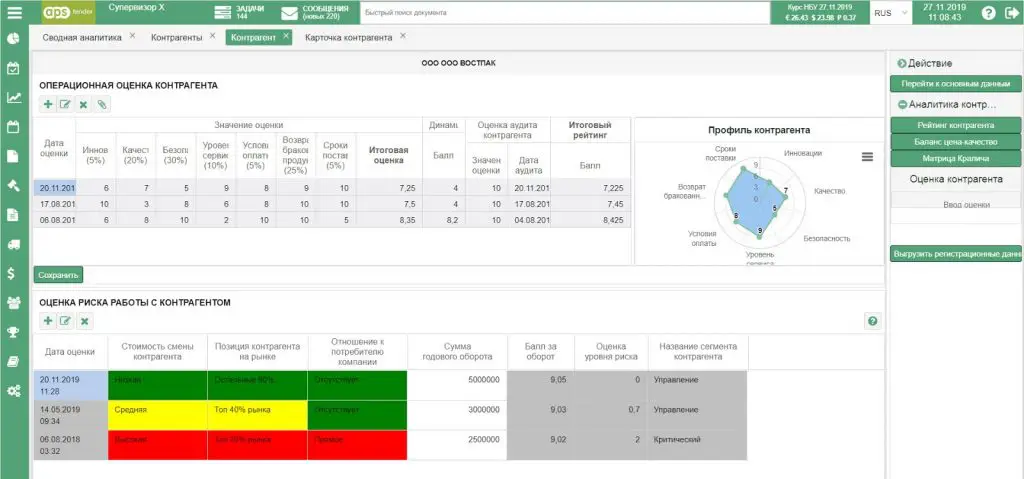Image resolution: width=1024 pixels, height=479 pixels.
Task: Close the Контрагенты tab
Action: (x=212, y=37)
